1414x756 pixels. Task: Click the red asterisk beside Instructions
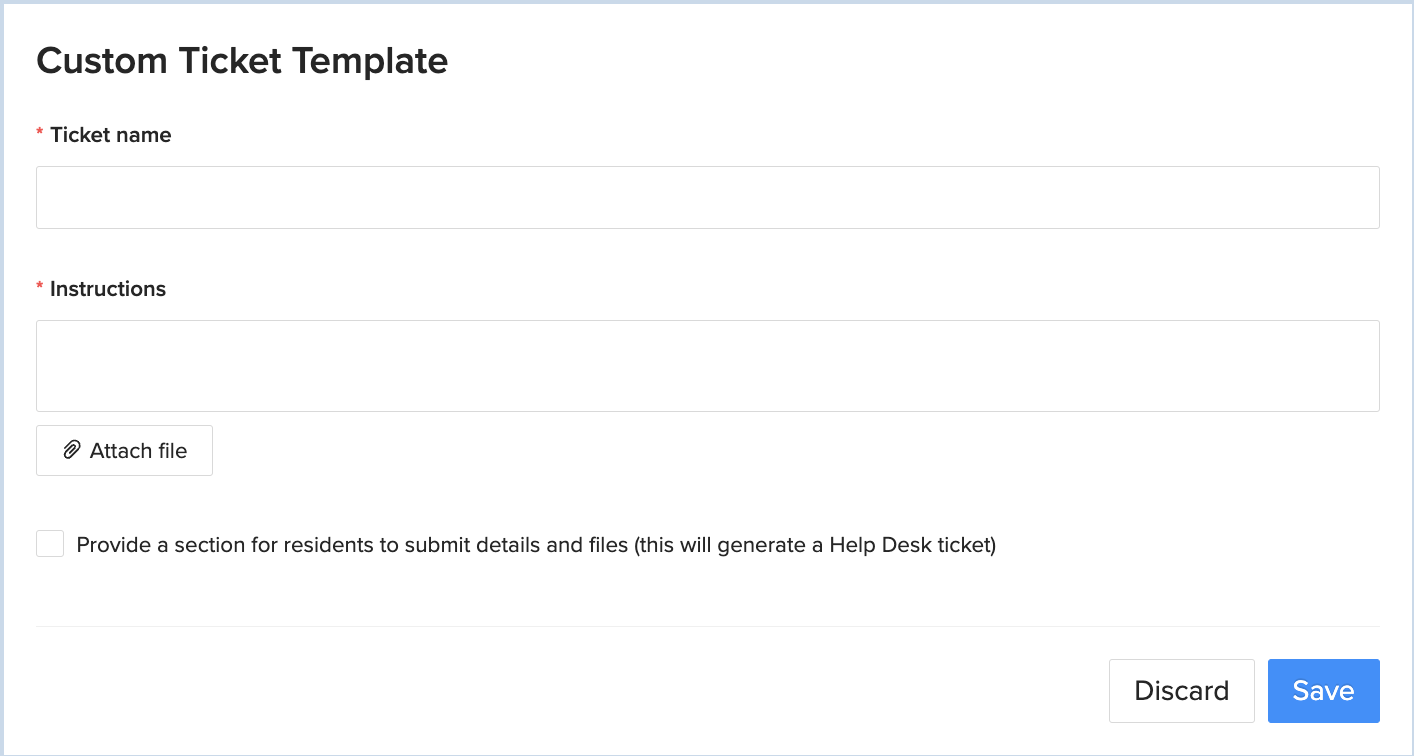[x=40, y=289]
